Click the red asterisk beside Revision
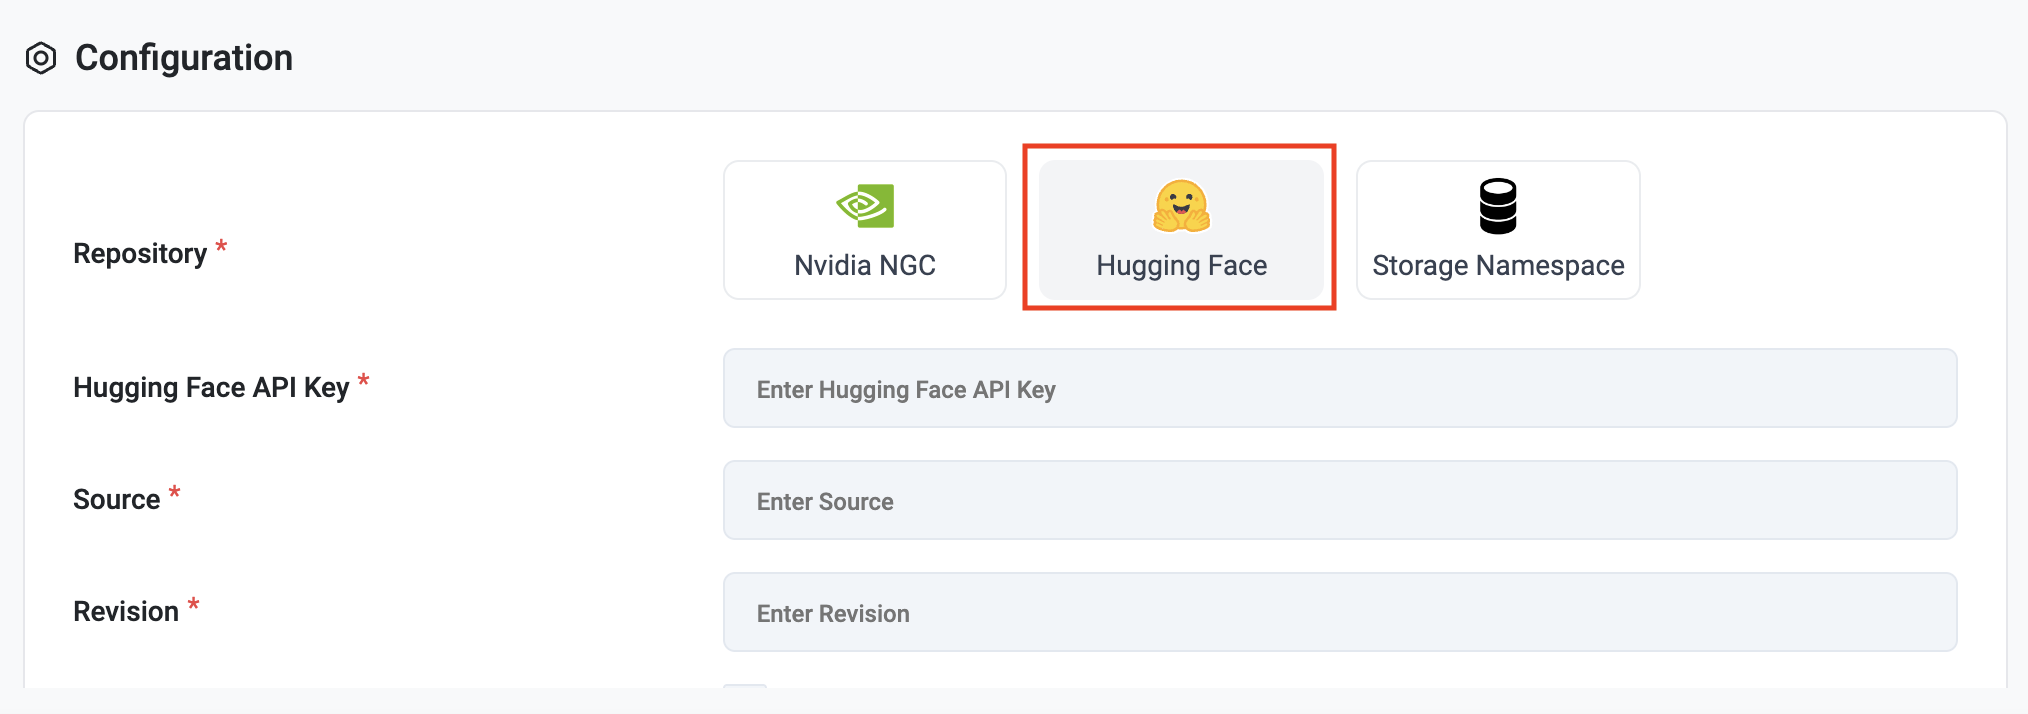The height and width of the screenshot is (714, 2028). coord(193,605)
